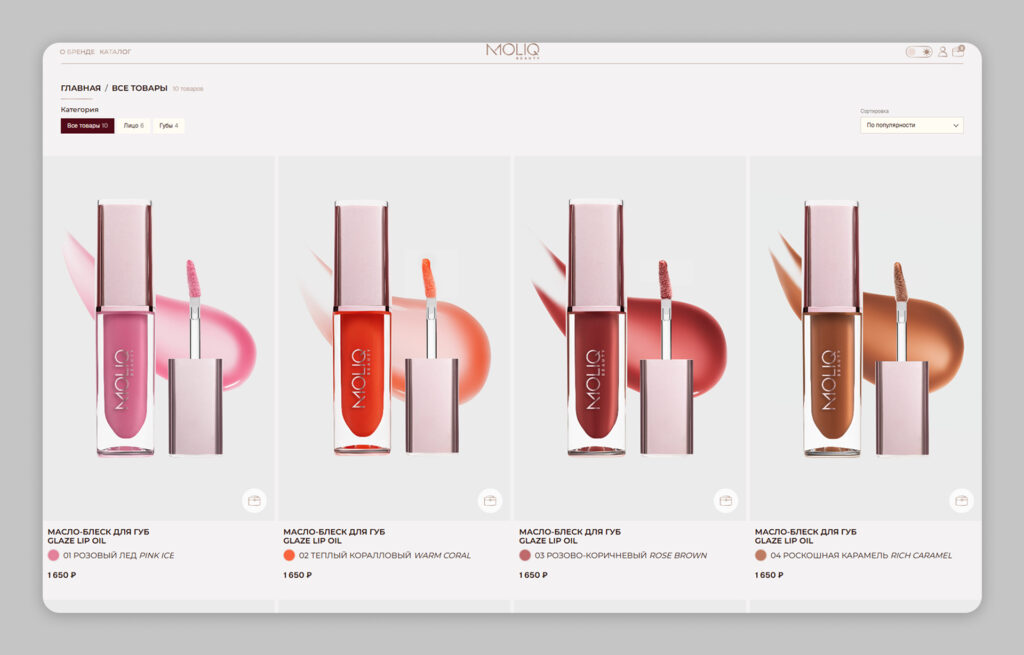Select the 'Все товары 10' category filter
Viewport: 1024px width, 655px height.
[x=88, y=125]
